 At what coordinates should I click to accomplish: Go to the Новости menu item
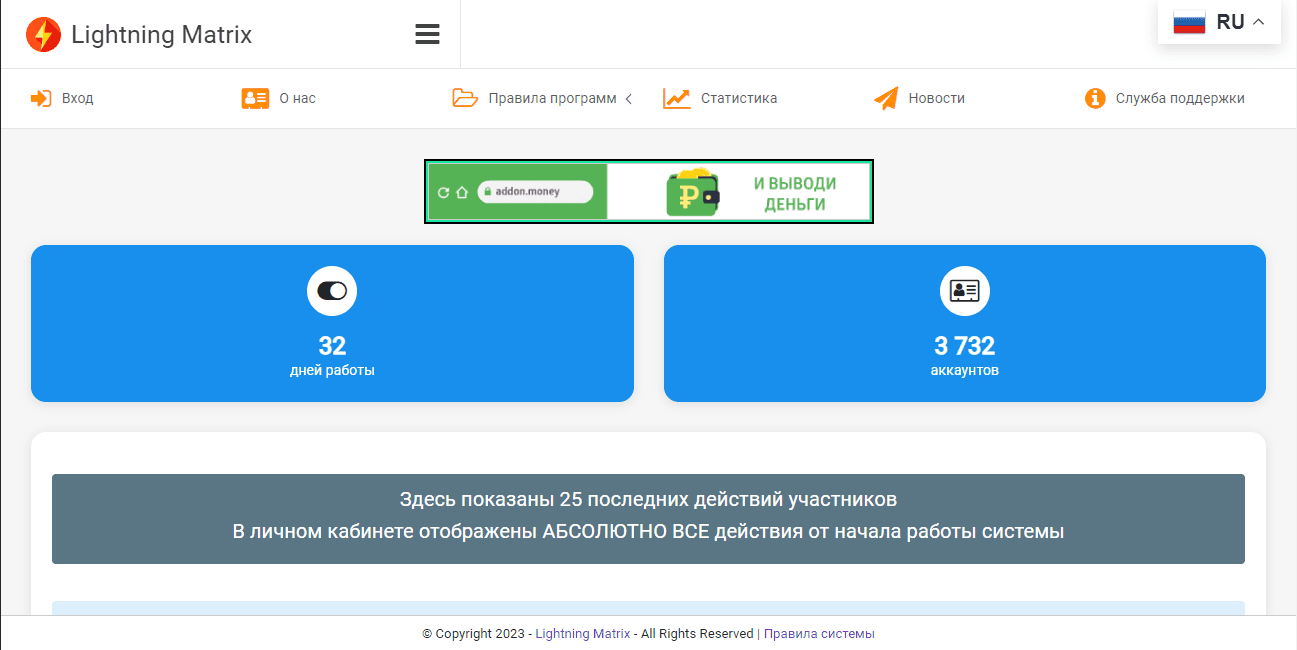[x=936, y=98]
